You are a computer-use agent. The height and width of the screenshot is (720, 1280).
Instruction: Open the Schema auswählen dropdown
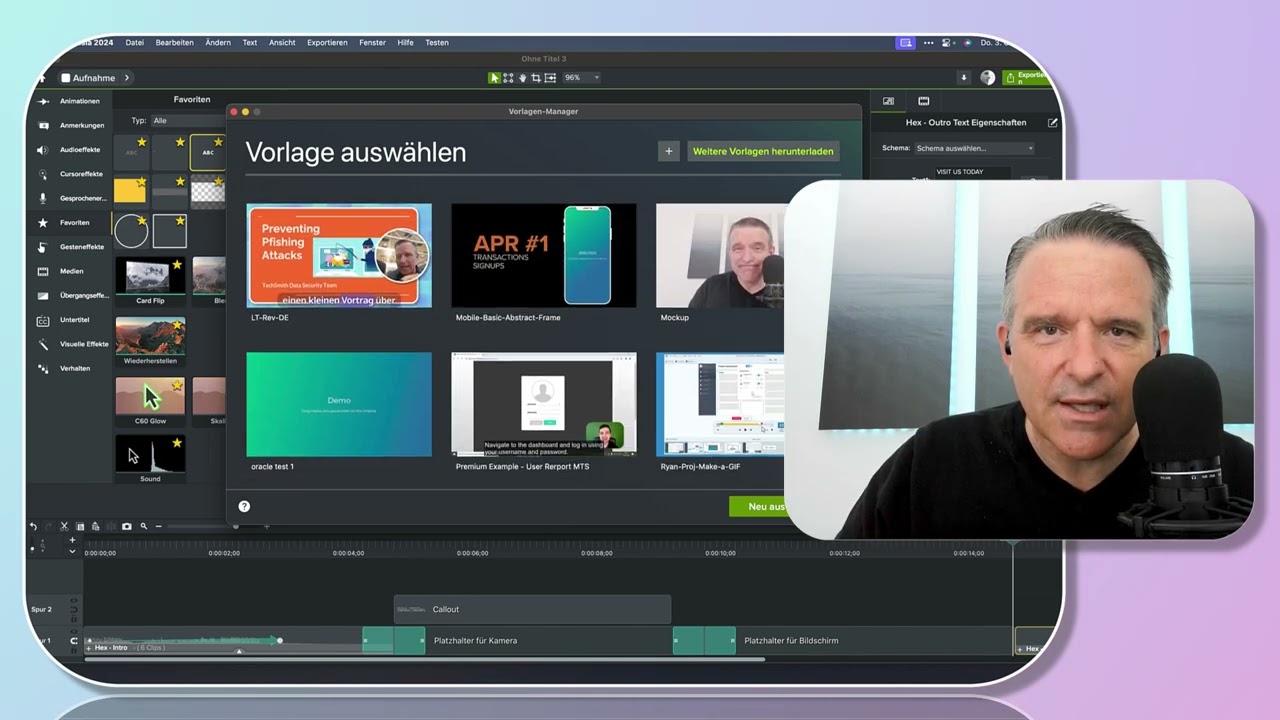[975, 148]
